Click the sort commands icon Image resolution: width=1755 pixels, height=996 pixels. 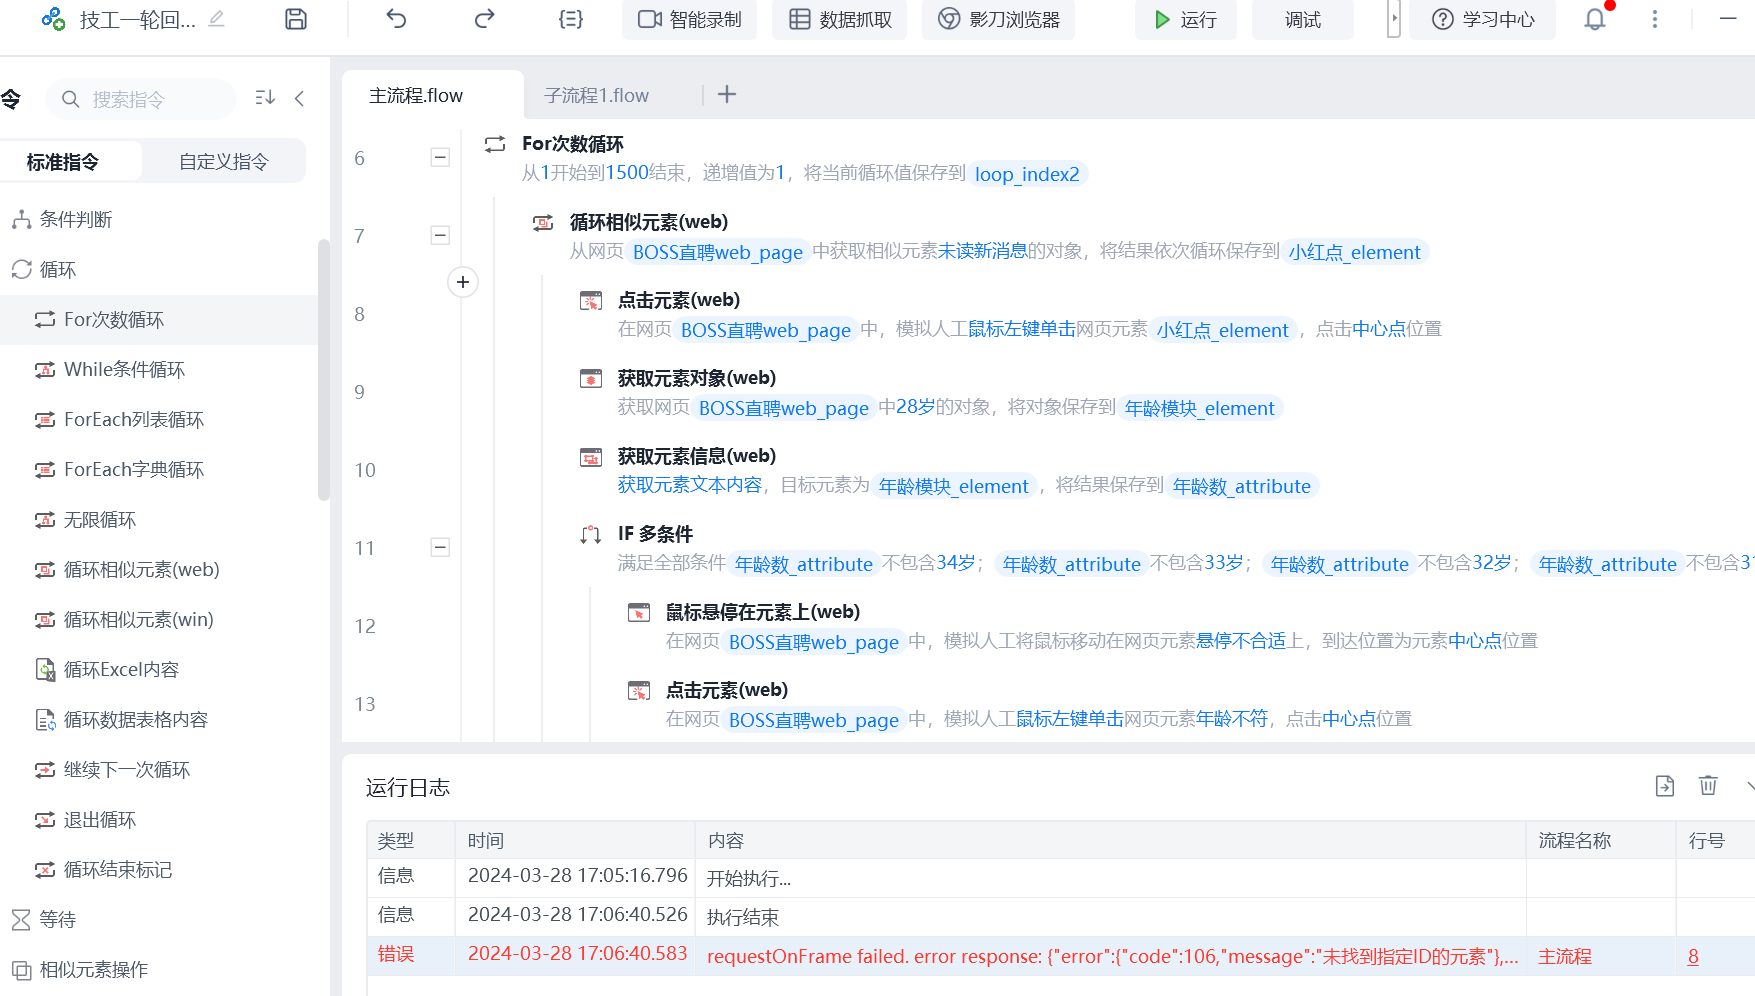coord(265,98)
